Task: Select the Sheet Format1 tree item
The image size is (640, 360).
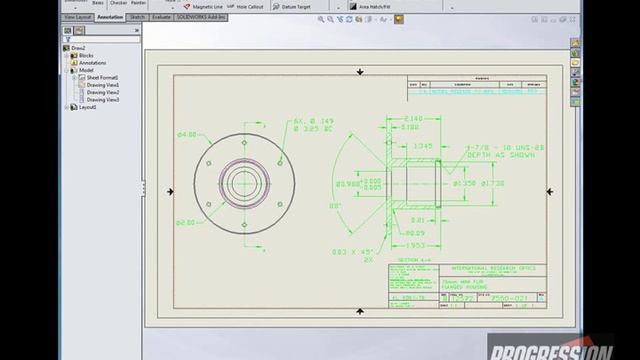Action: [102, 78]
